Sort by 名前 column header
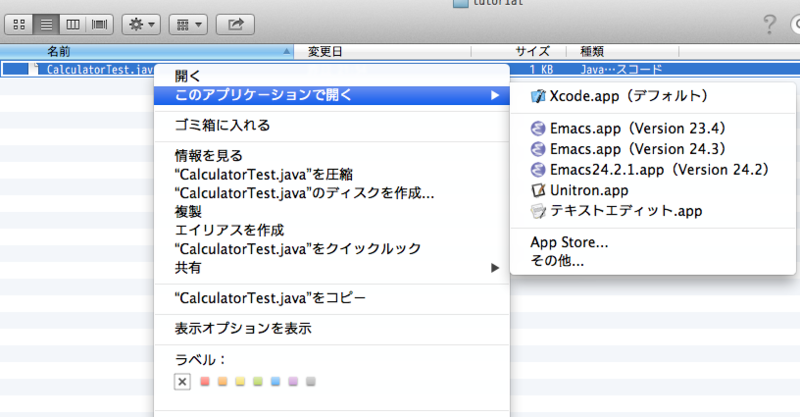This screenshot has width=800, height=417. click(146, 52)
